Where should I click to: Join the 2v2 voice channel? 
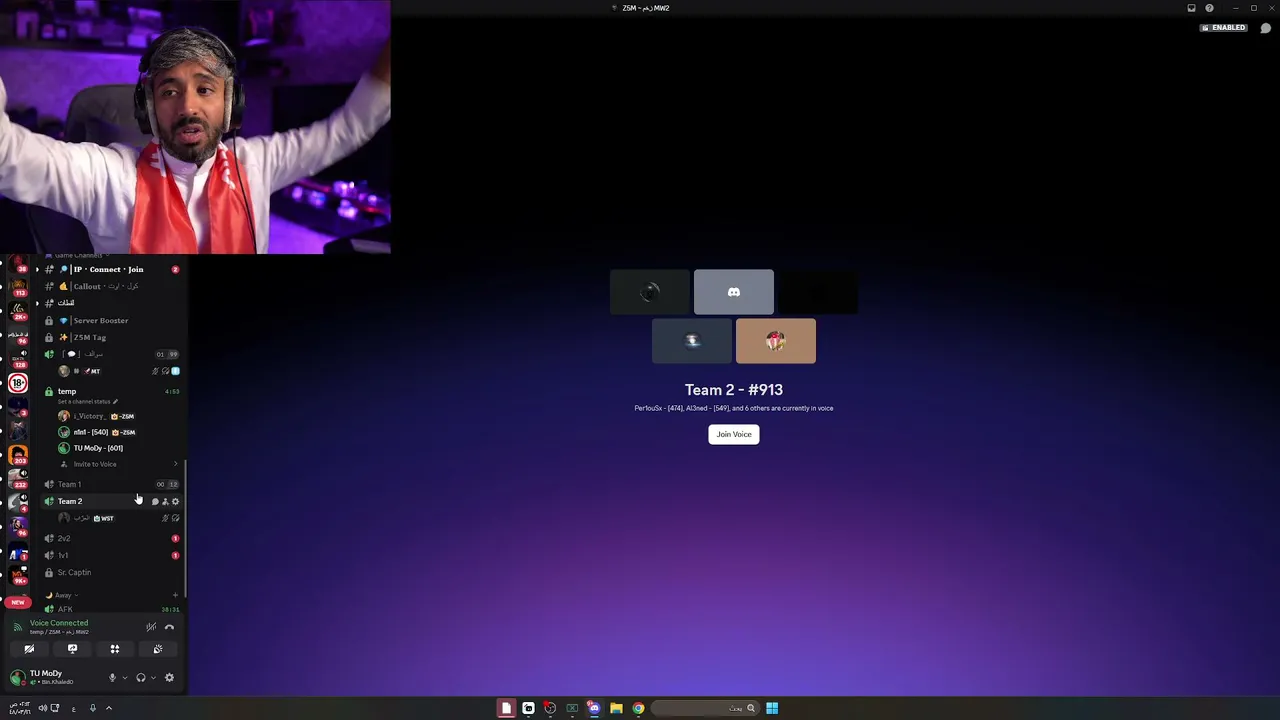tap(110, 538)
